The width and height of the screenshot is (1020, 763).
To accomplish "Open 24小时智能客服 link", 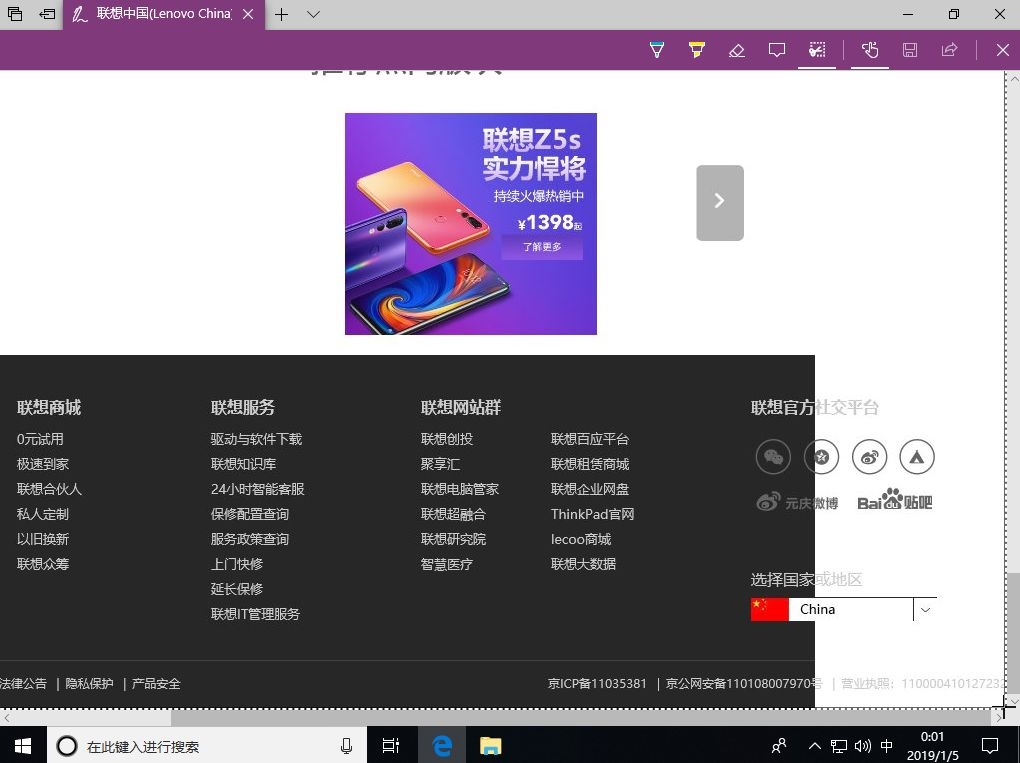I will tap(258, 489).
